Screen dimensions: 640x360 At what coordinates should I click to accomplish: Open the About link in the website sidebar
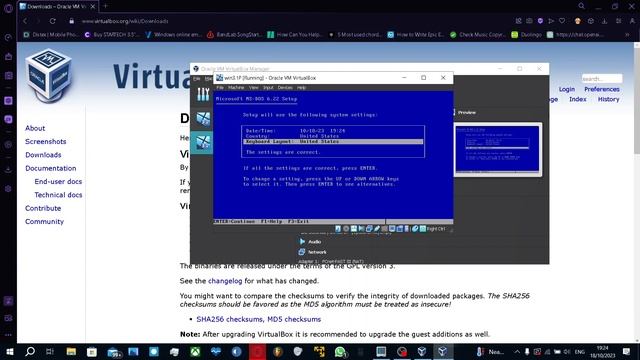(x=35, y=128)
